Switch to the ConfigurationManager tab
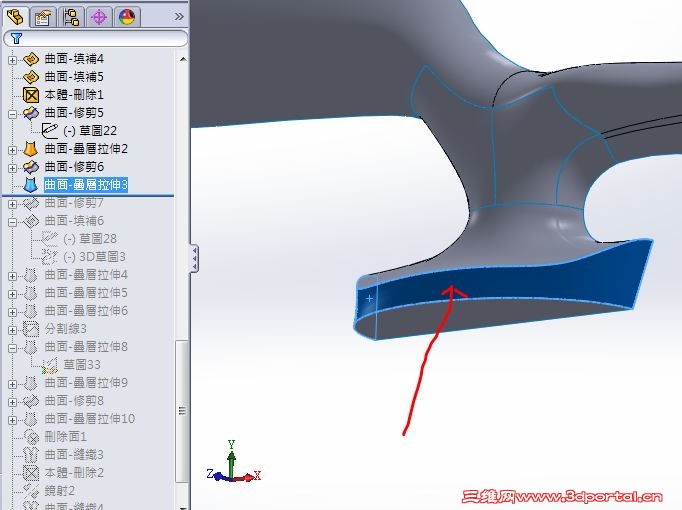The height and width of the screenshot is (510, 682). [71, 17]
